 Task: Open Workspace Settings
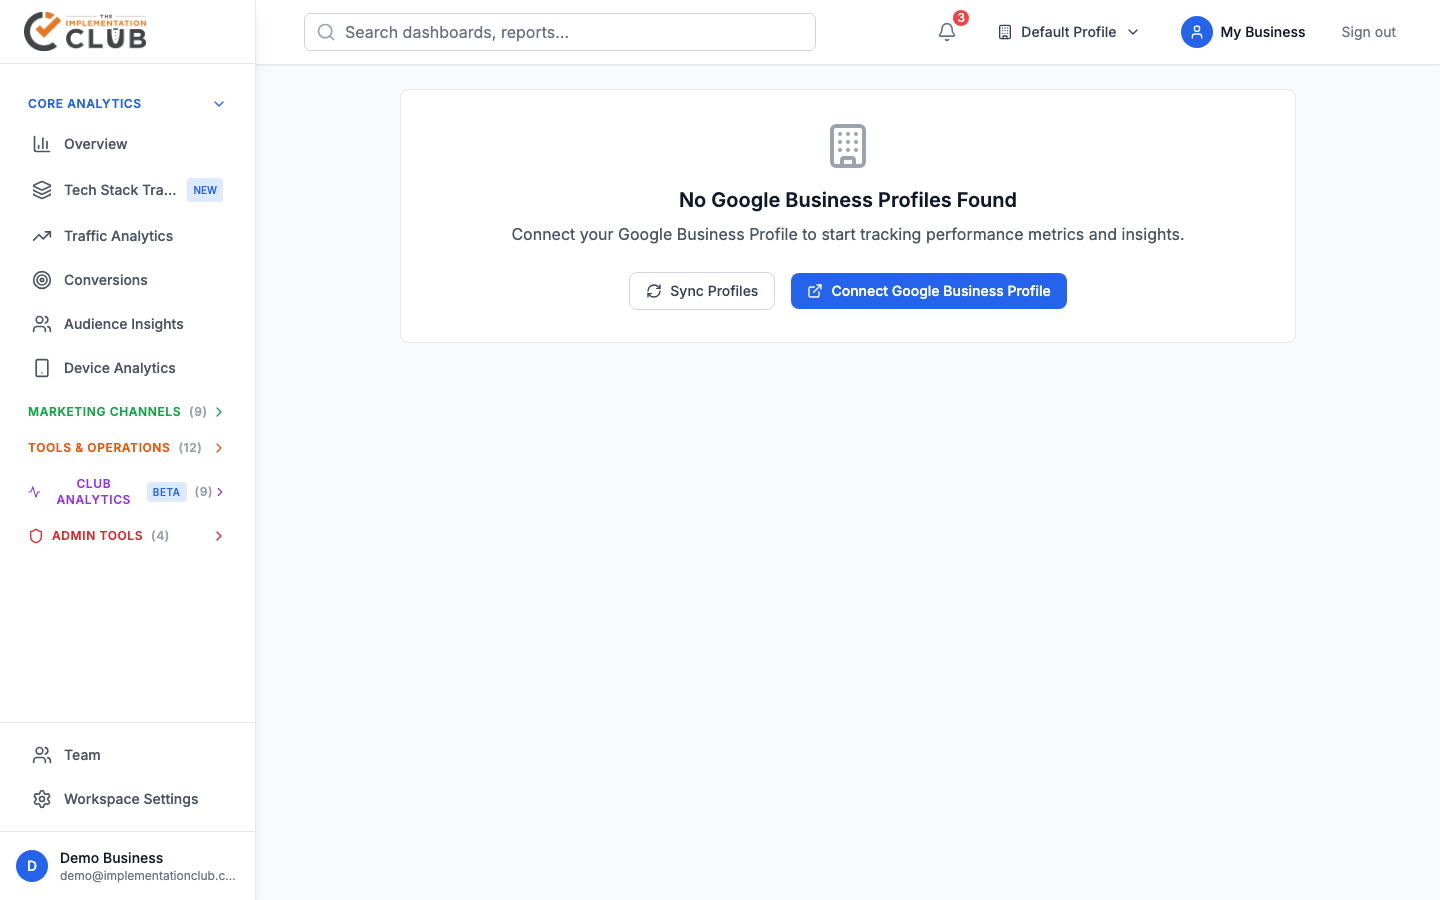[x=130, y=798]
